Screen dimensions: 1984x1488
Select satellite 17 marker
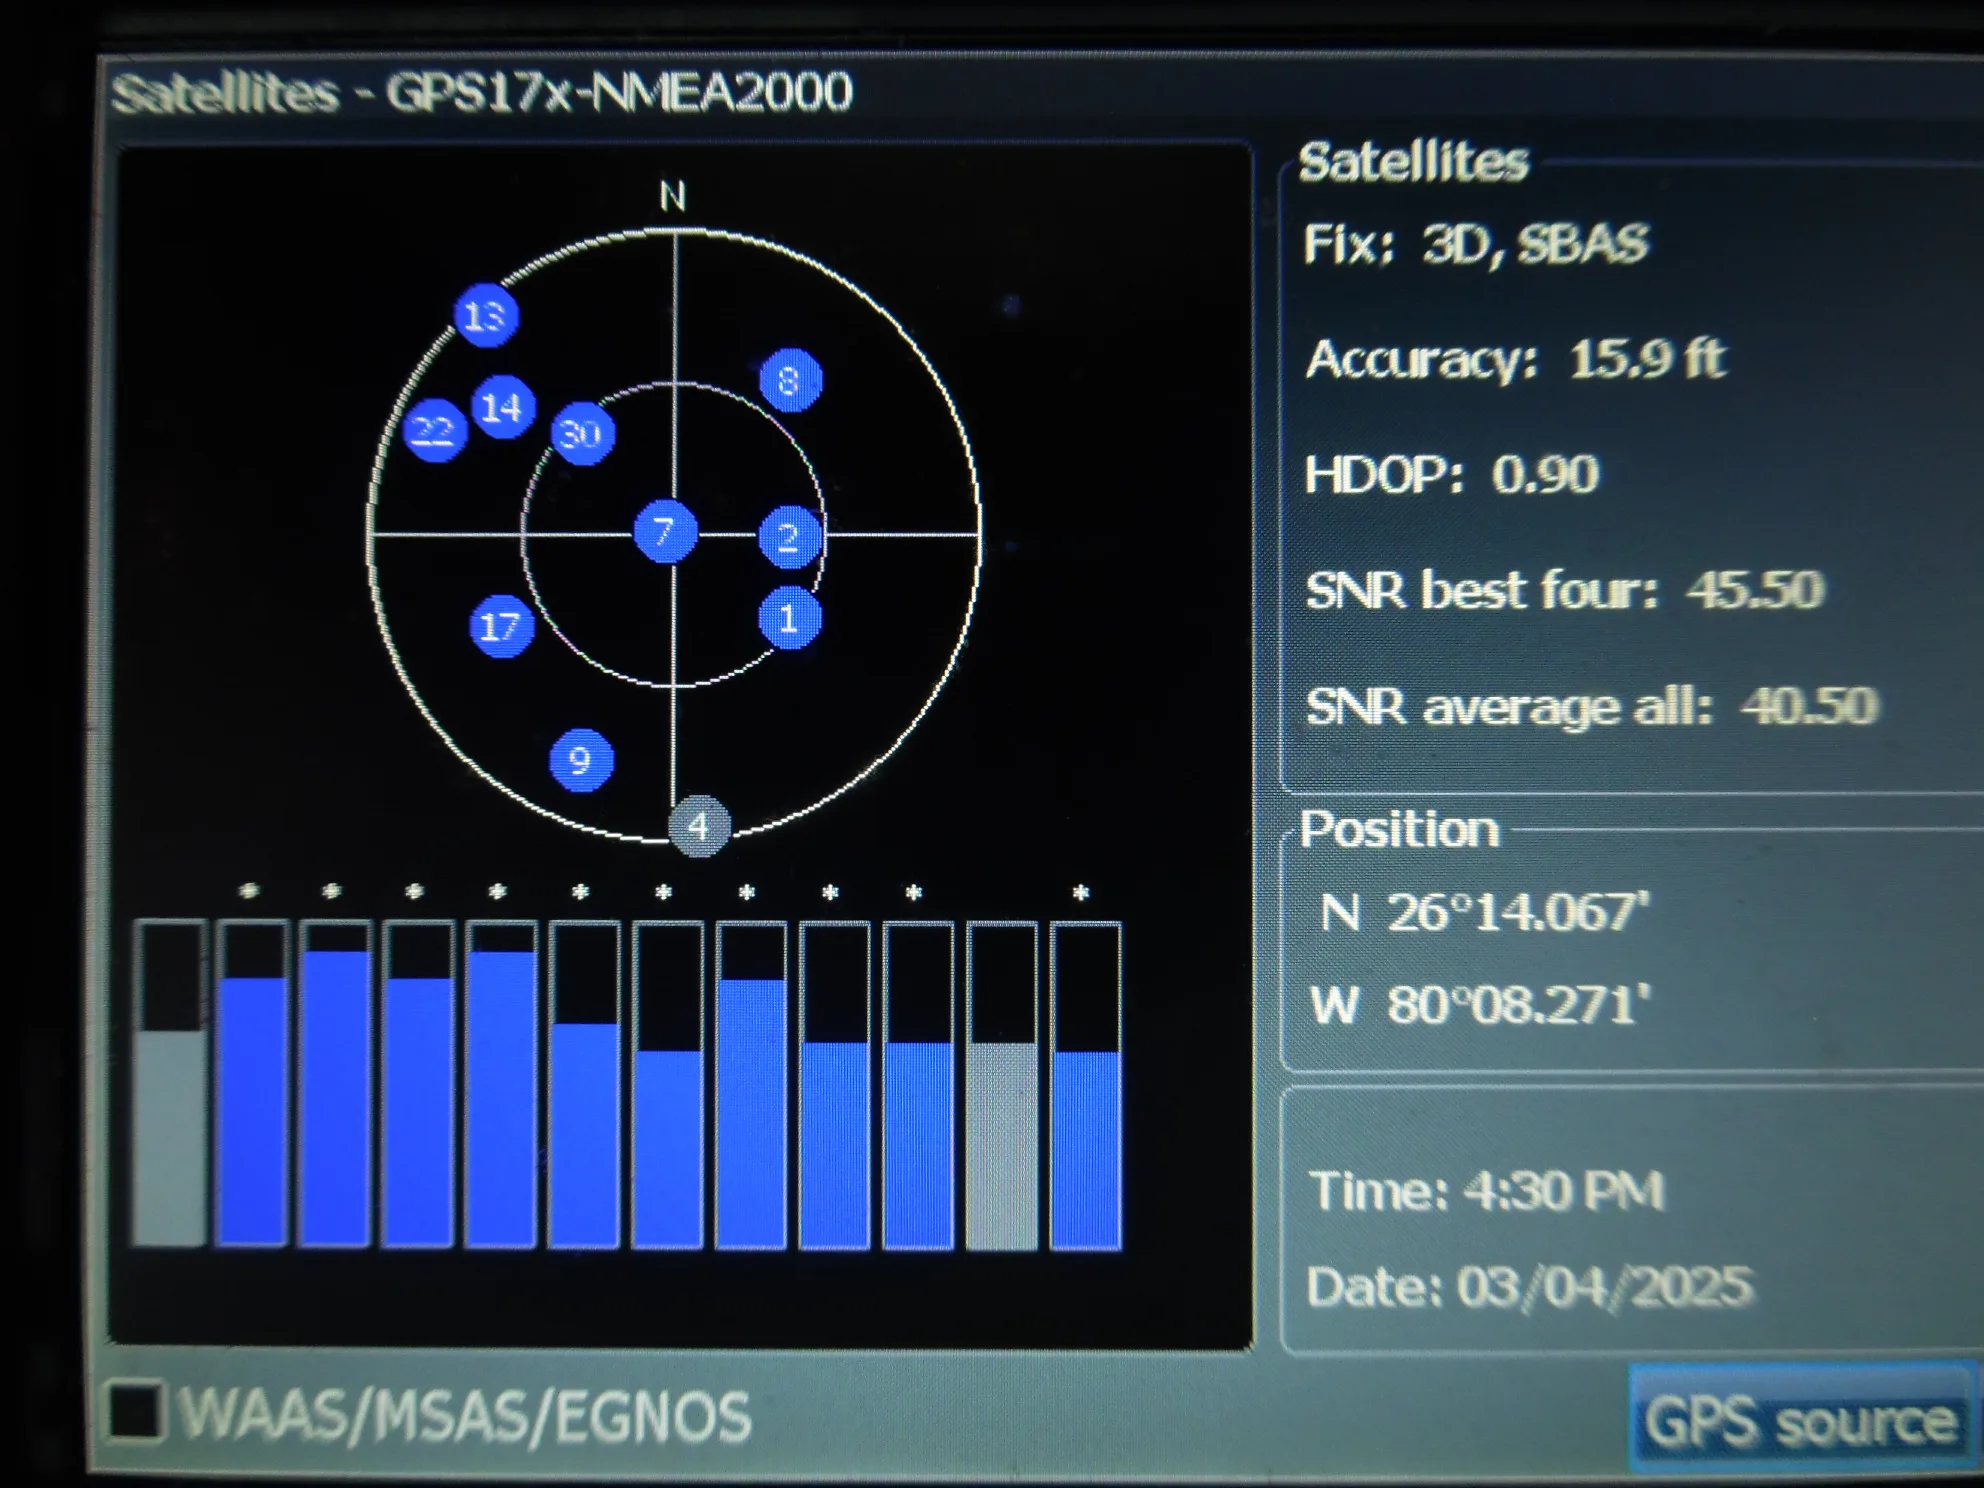point(501,626)
